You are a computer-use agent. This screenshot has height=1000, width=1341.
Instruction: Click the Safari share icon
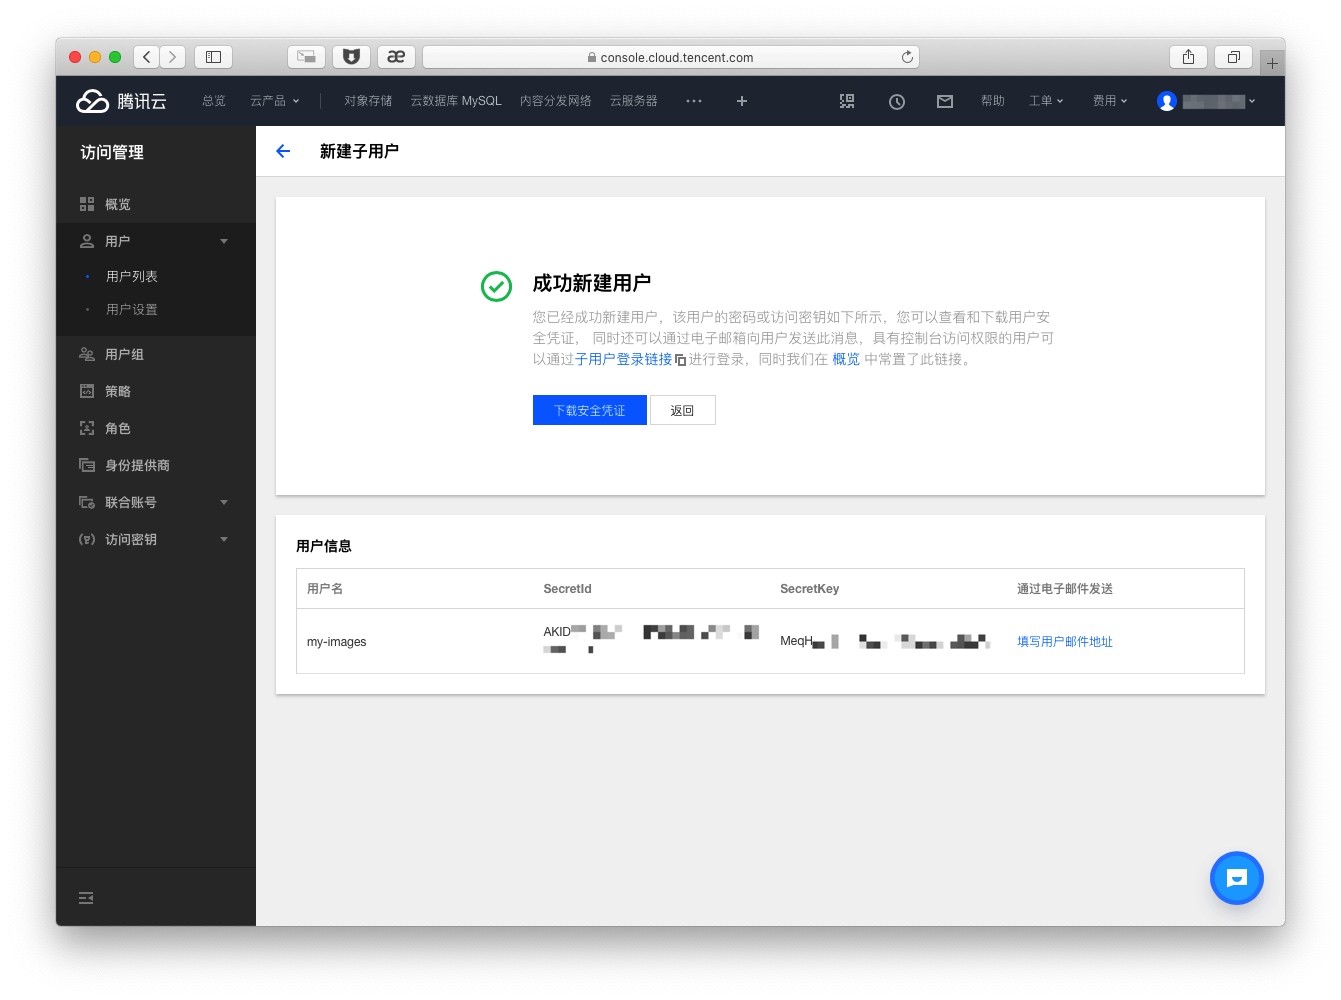[1188, 57]
